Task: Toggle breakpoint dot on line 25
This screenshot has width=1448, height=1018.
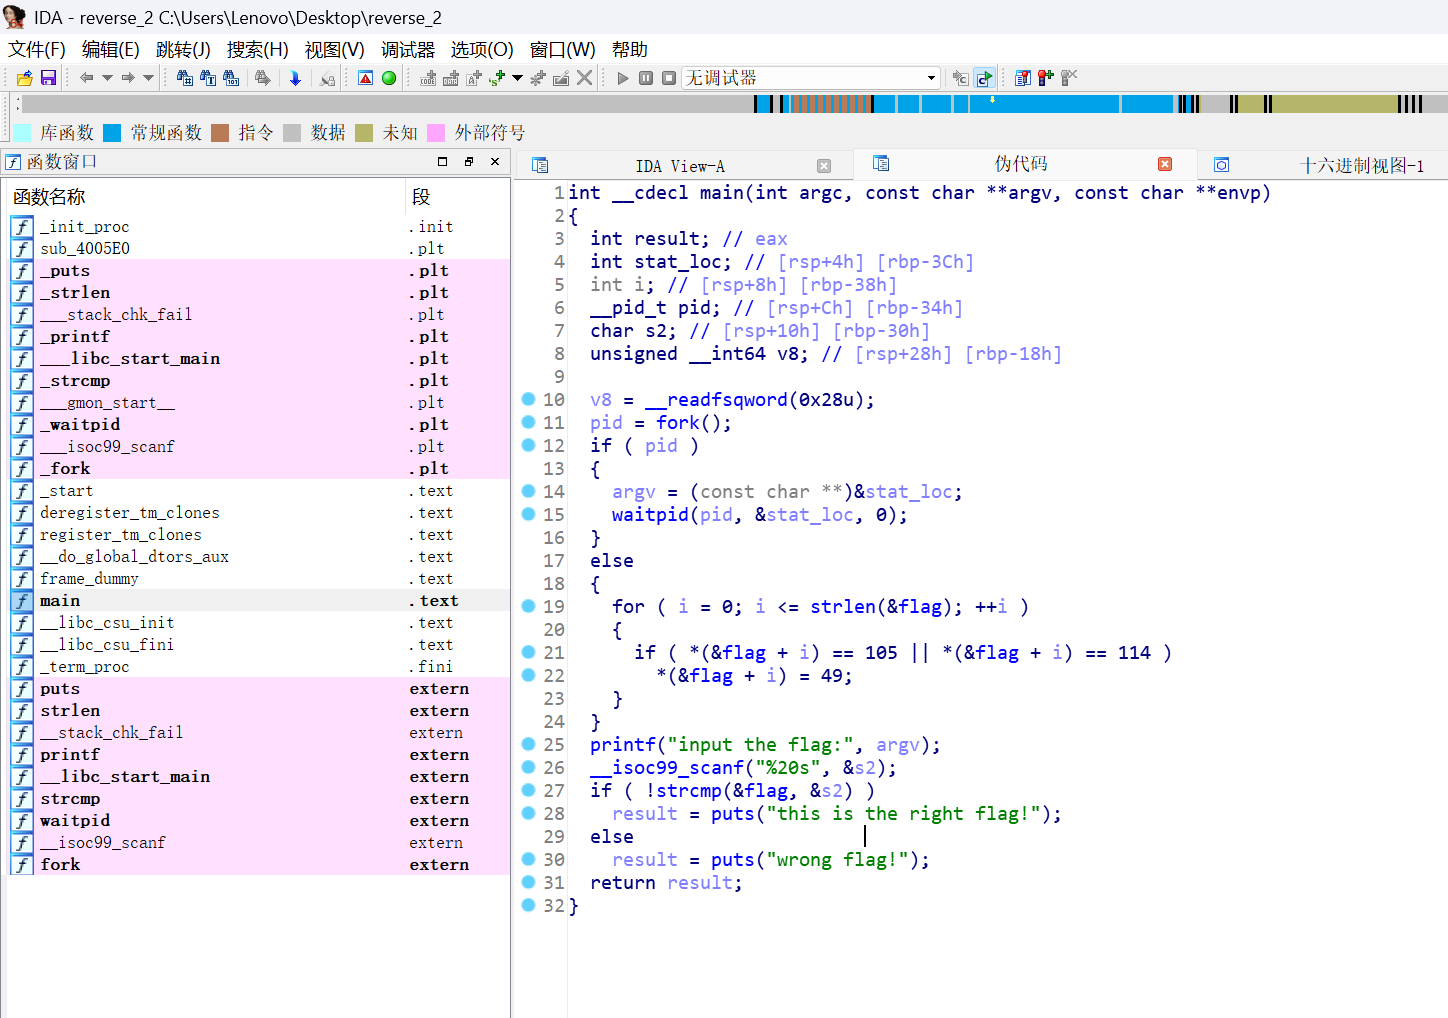Action: point(529,744)
